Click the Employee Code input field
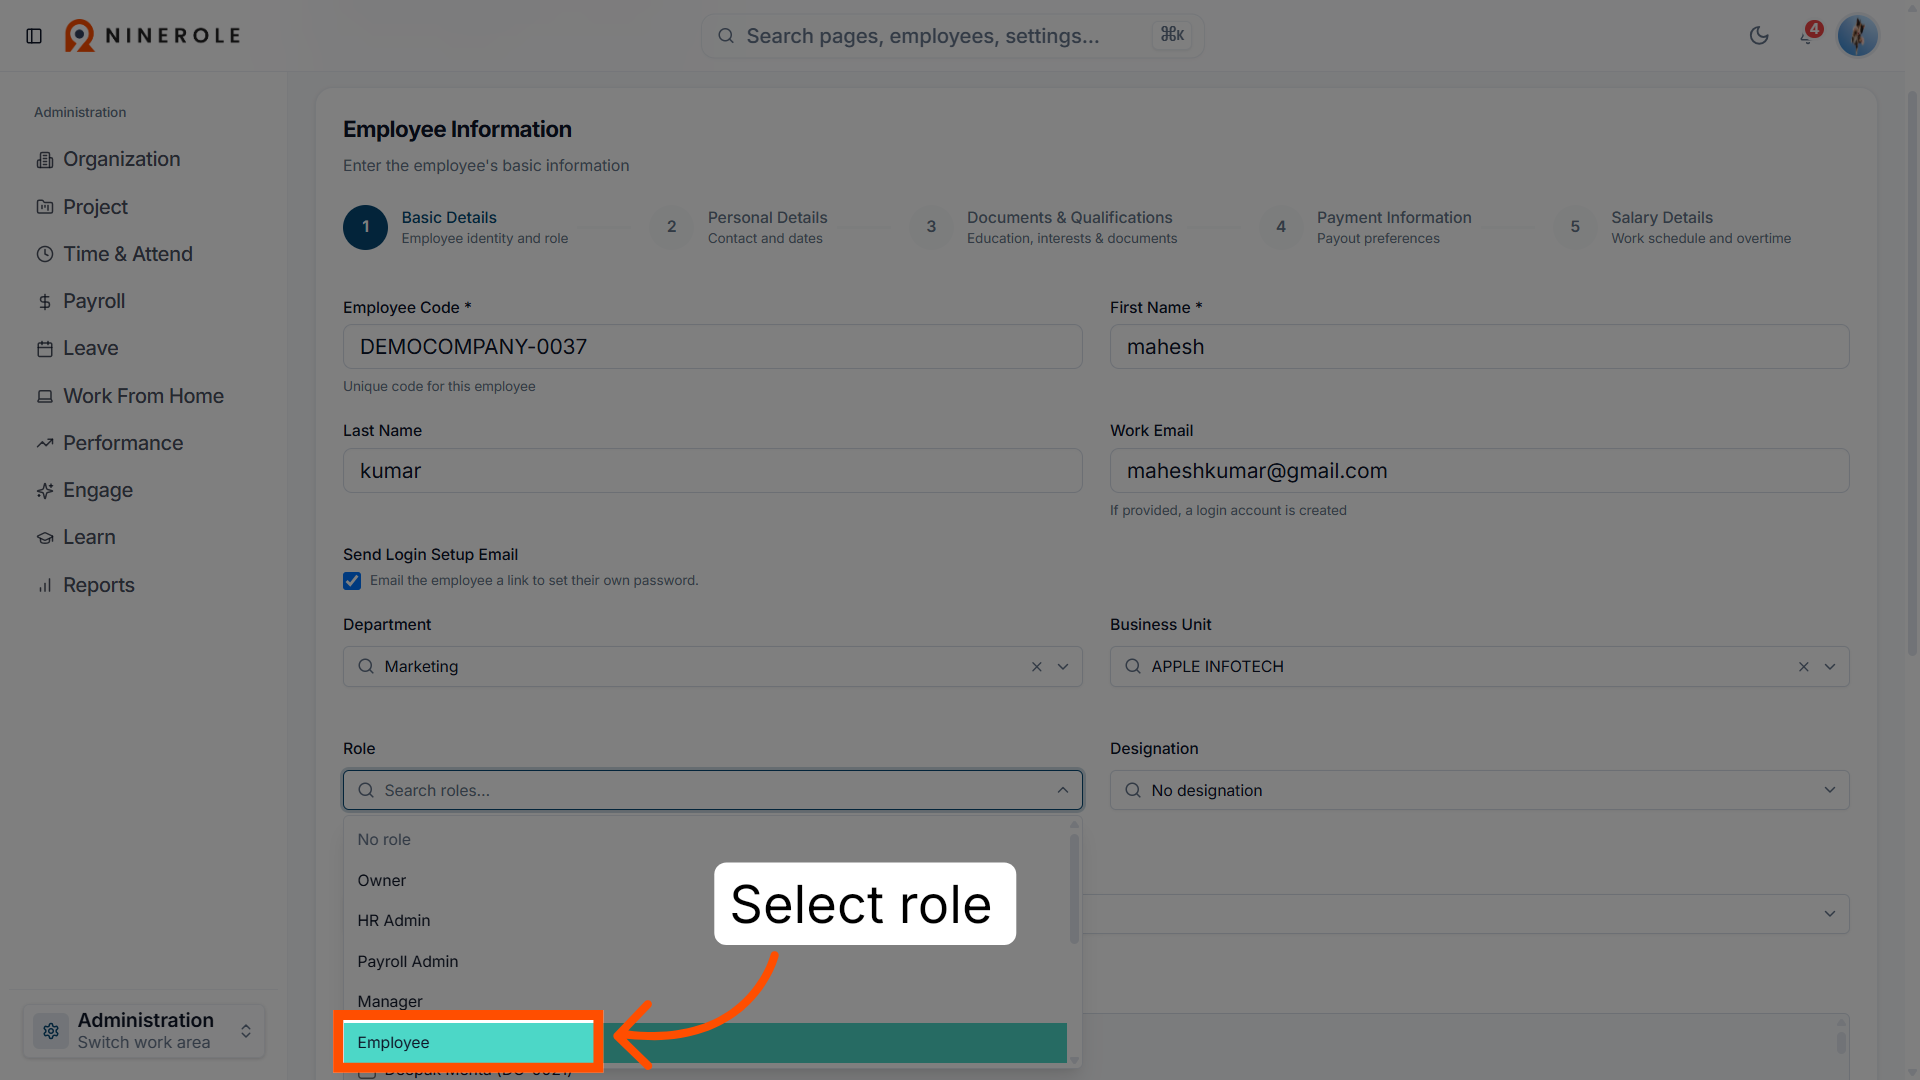Image resolution: width=1920 pixels, height=1080 pixels. point(712,347)
